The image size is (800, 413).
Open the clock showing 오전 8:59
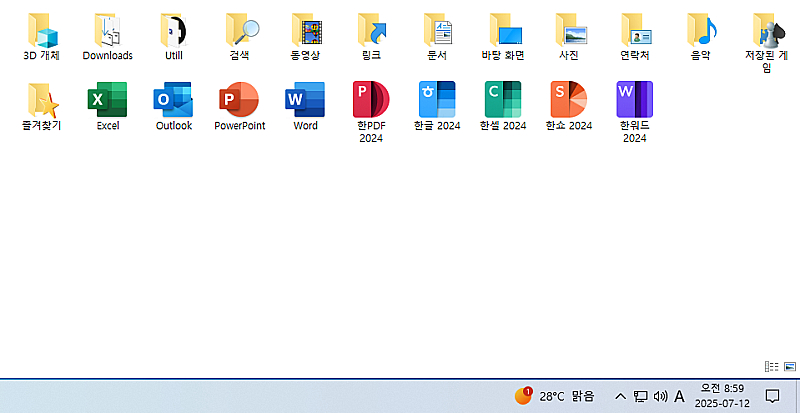pos(722,396)
